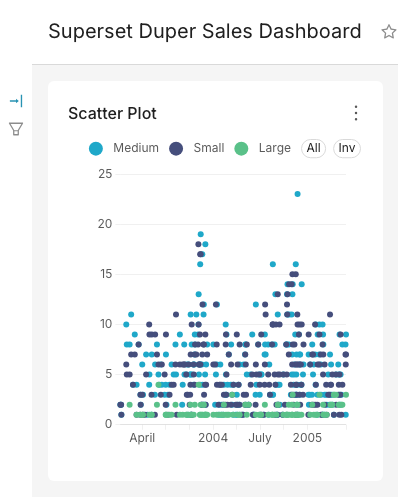Toggle the Medium series legend dot

96,148
